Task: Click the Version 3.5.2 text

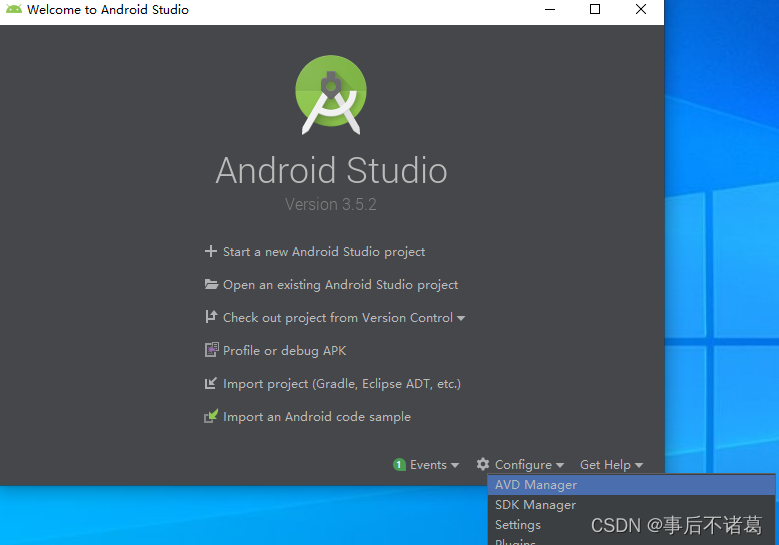Action: (331, 204)
